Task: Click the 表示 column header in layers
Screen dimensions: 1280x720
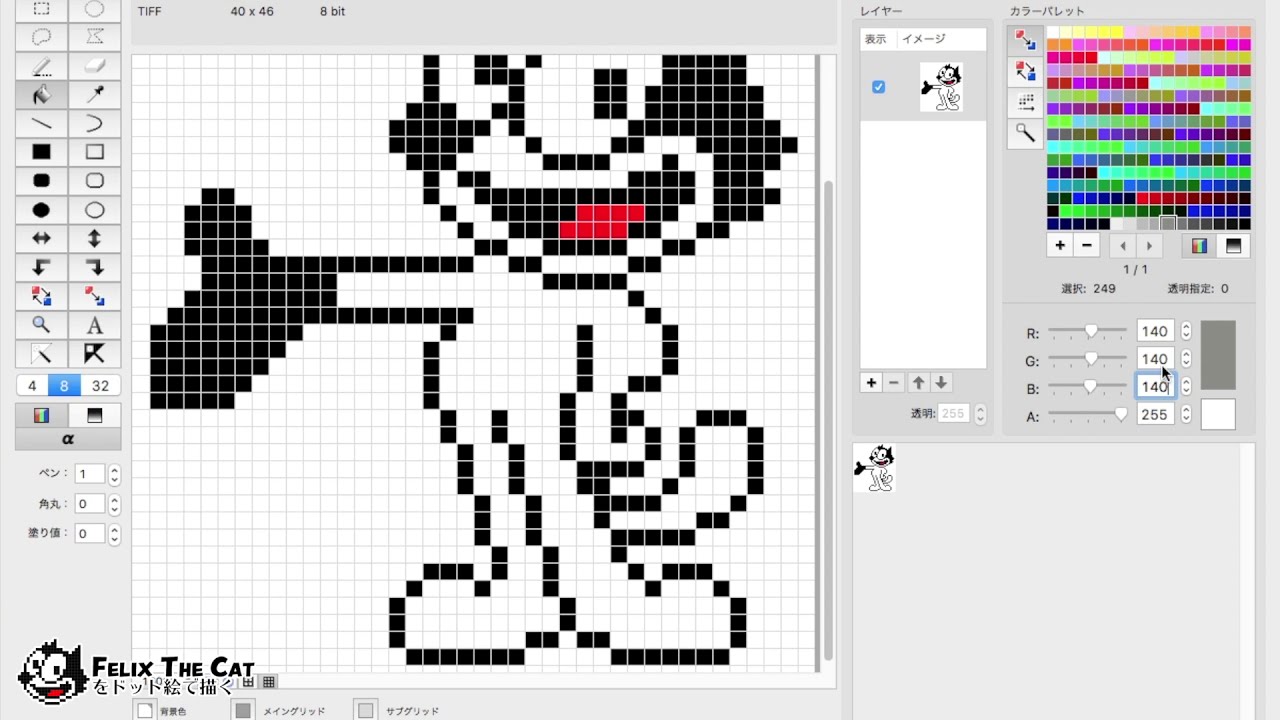Action: 876,39
